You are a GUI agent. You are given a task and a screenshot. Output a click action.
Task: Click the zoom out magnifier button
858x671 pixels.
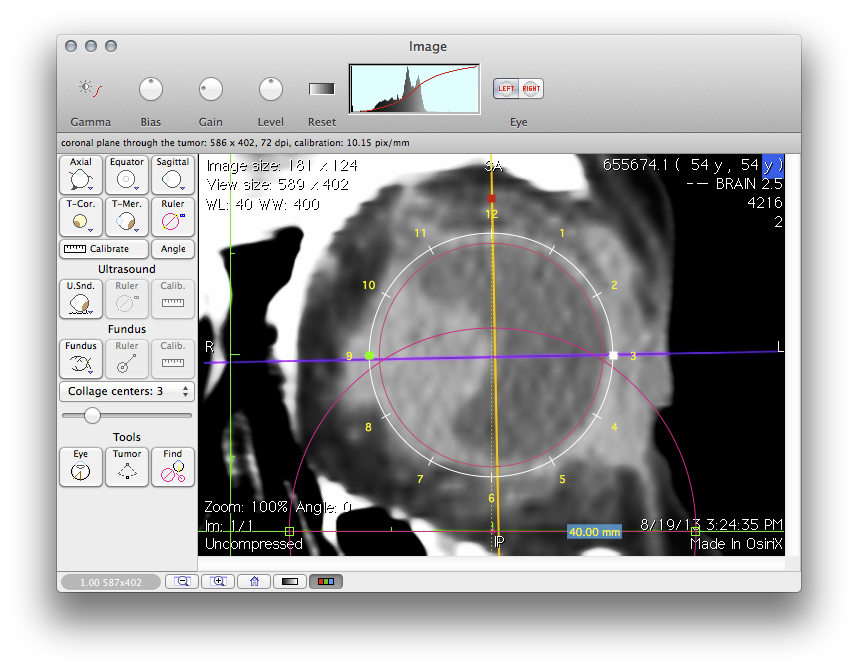coord(182,581)
